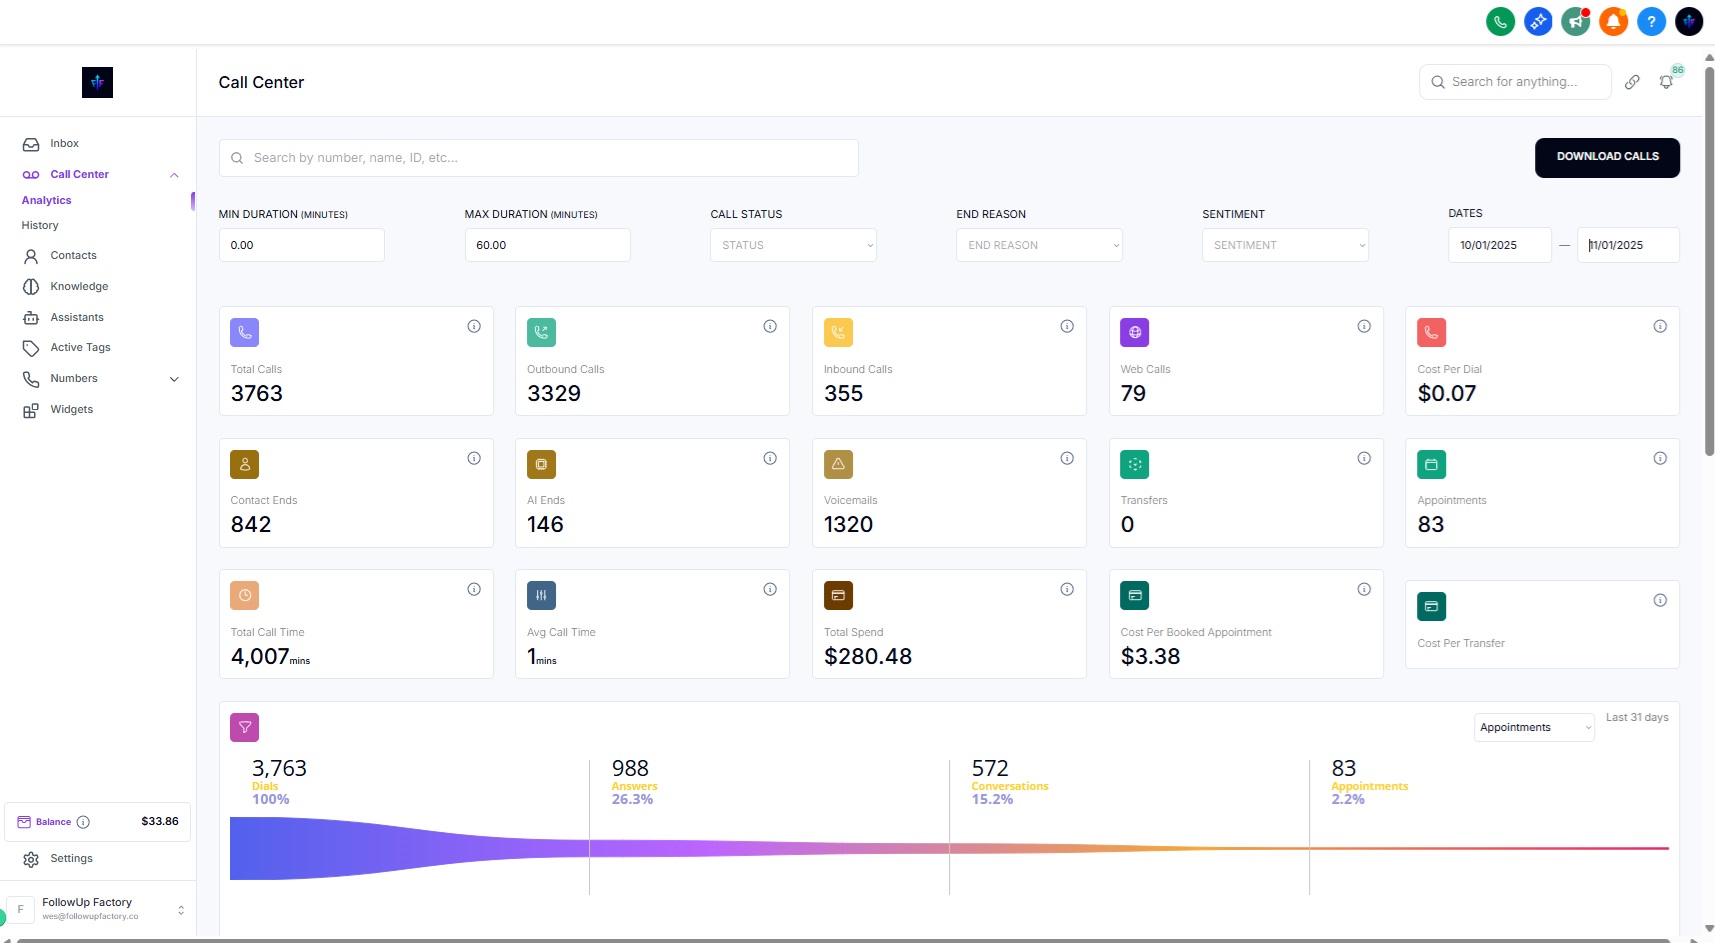Show info for Cost Per Booked Appointment

(1364, 589)
